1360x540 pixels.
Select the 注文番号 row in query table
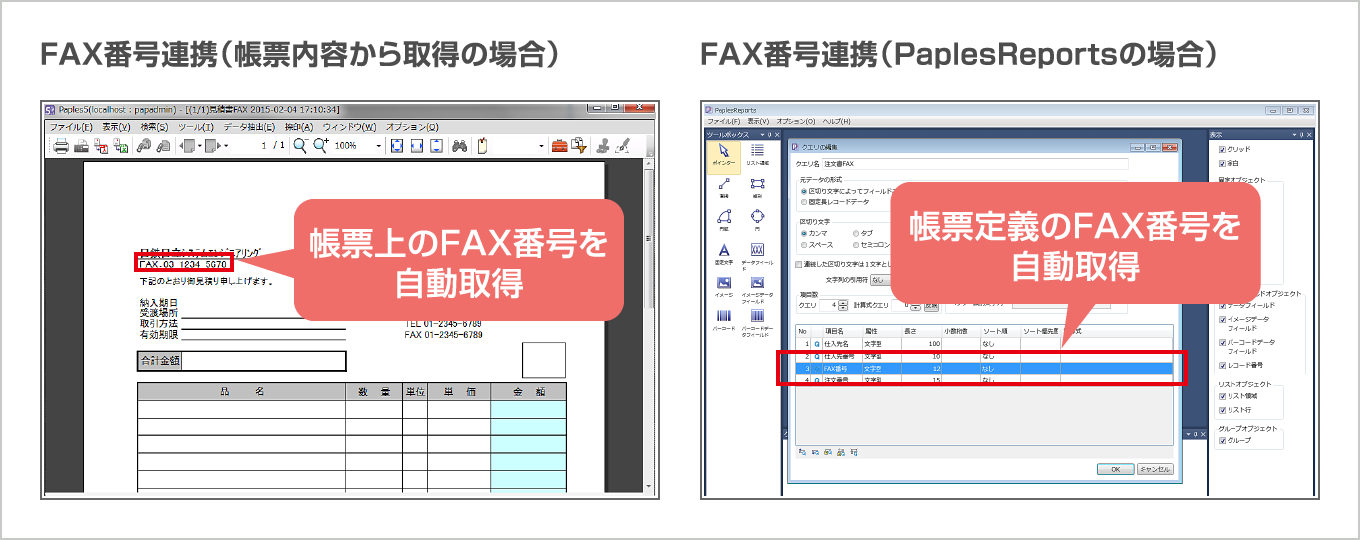[x=984, y=380]
